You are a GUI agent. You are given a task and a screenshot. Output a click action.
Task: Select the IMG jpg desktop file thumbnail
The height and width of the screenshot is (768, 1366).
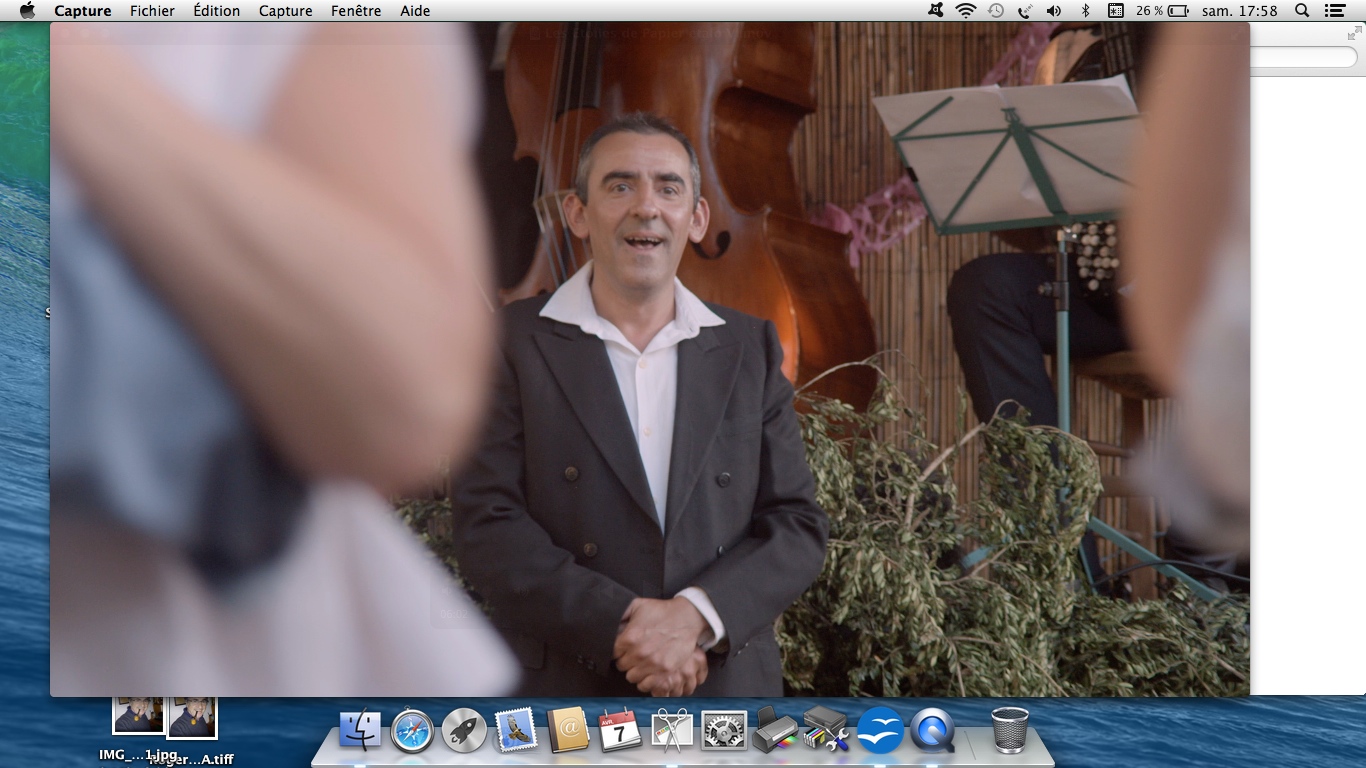click(138, 715)
